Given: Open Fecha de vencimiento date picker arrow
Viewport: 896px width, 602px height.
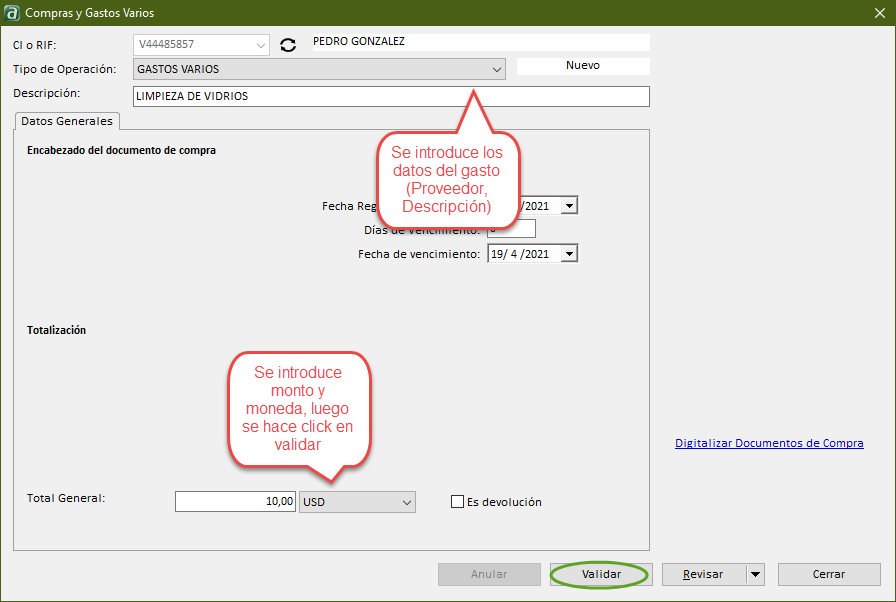Looking at the screenshot, I should (x=569, y=254).
